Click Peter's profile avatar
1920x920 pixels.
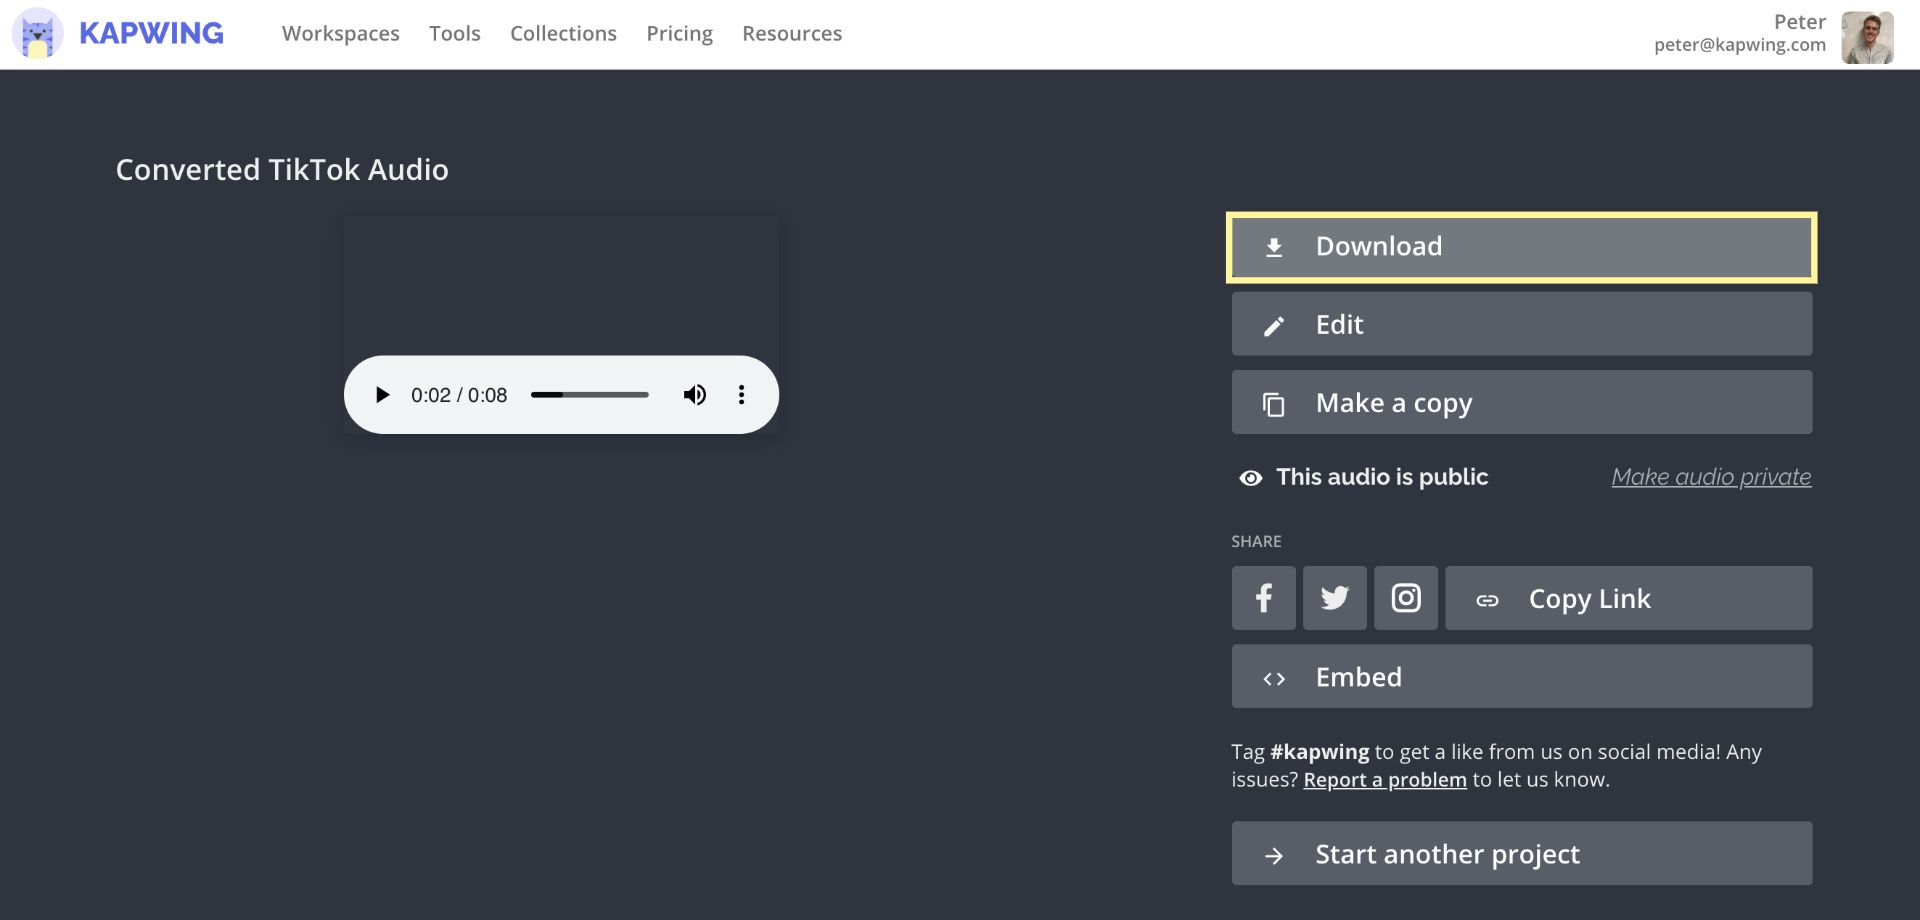(1867, 37)
